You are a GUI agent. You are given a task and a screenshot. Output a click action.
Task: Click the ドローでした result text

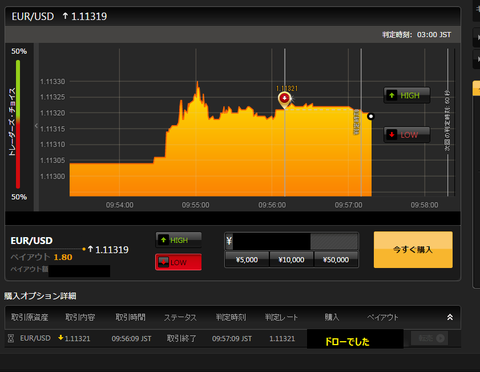347,342
